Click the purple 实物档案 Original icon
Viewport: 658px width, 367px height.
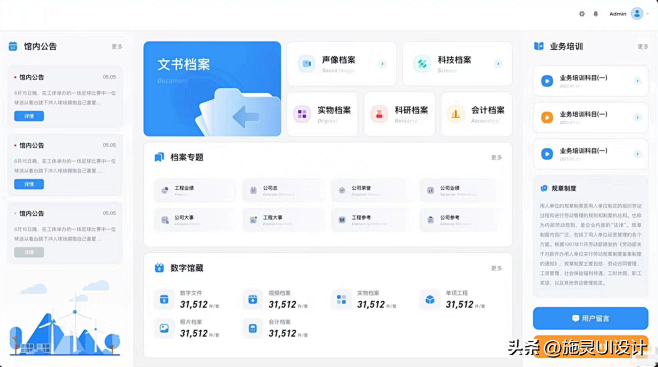point(302,114)
